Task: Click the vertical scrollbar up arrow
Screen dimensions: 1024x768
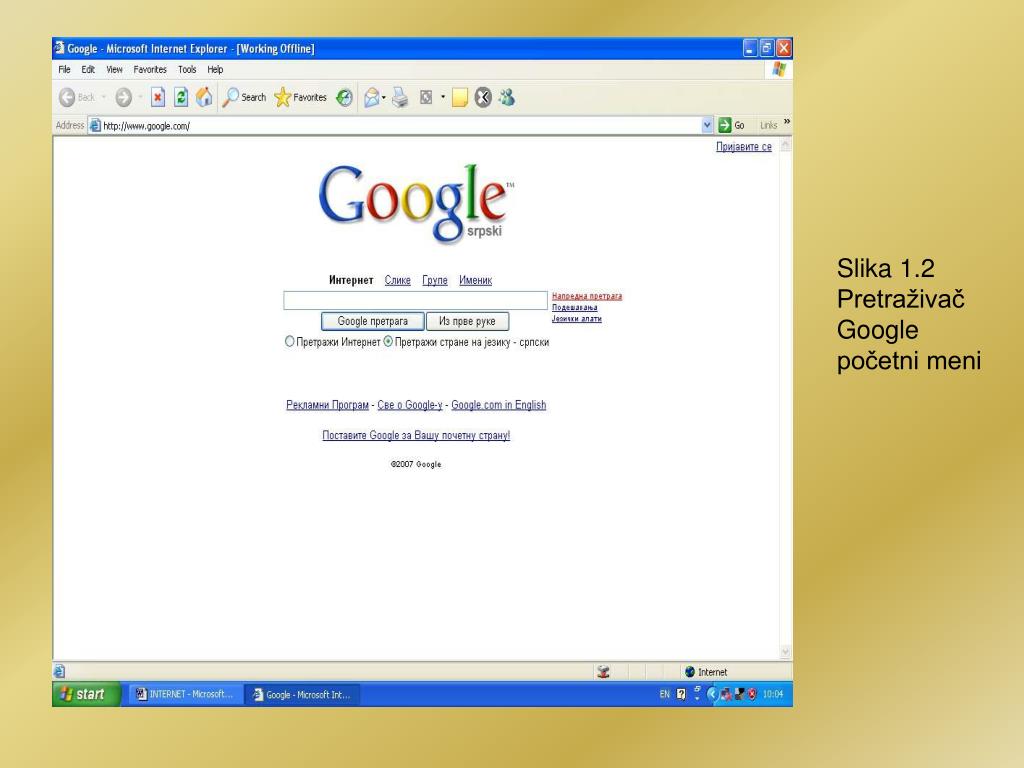Action: [x=785, y=146]
